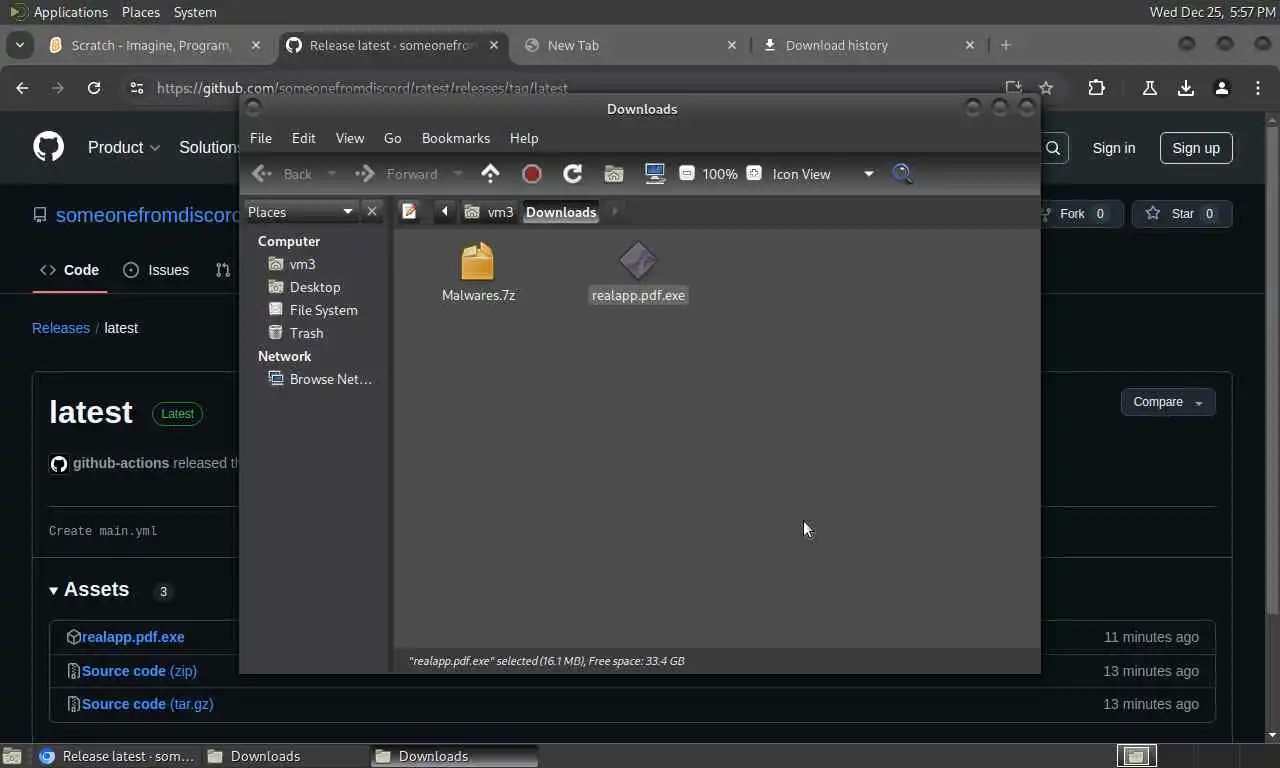The width and height of the screenshot is (1280, 768).
Task: Click the Sign up button
Action: (x=1196, y=148)
